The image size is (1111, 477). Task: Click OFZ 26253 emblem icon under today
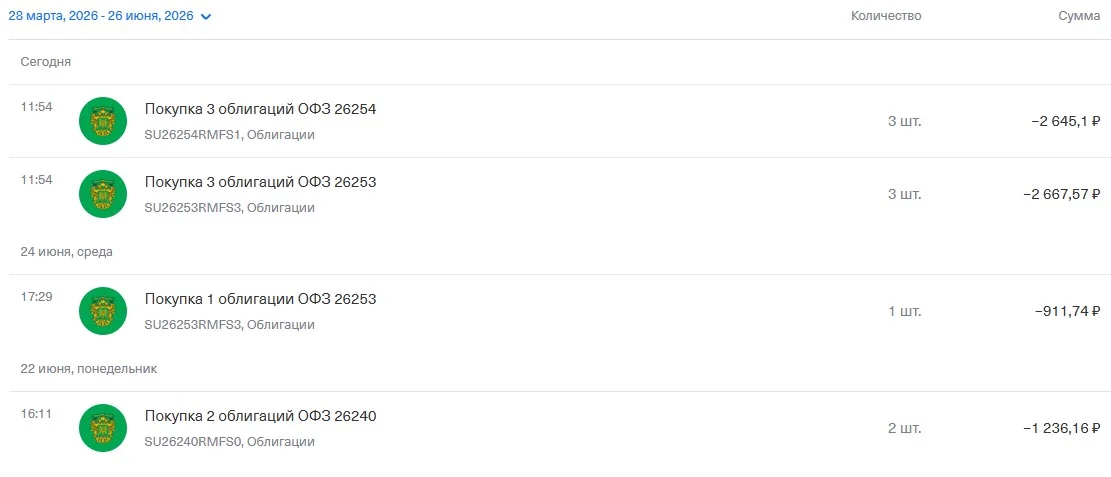pyautogui.click(x=103, y=194)
